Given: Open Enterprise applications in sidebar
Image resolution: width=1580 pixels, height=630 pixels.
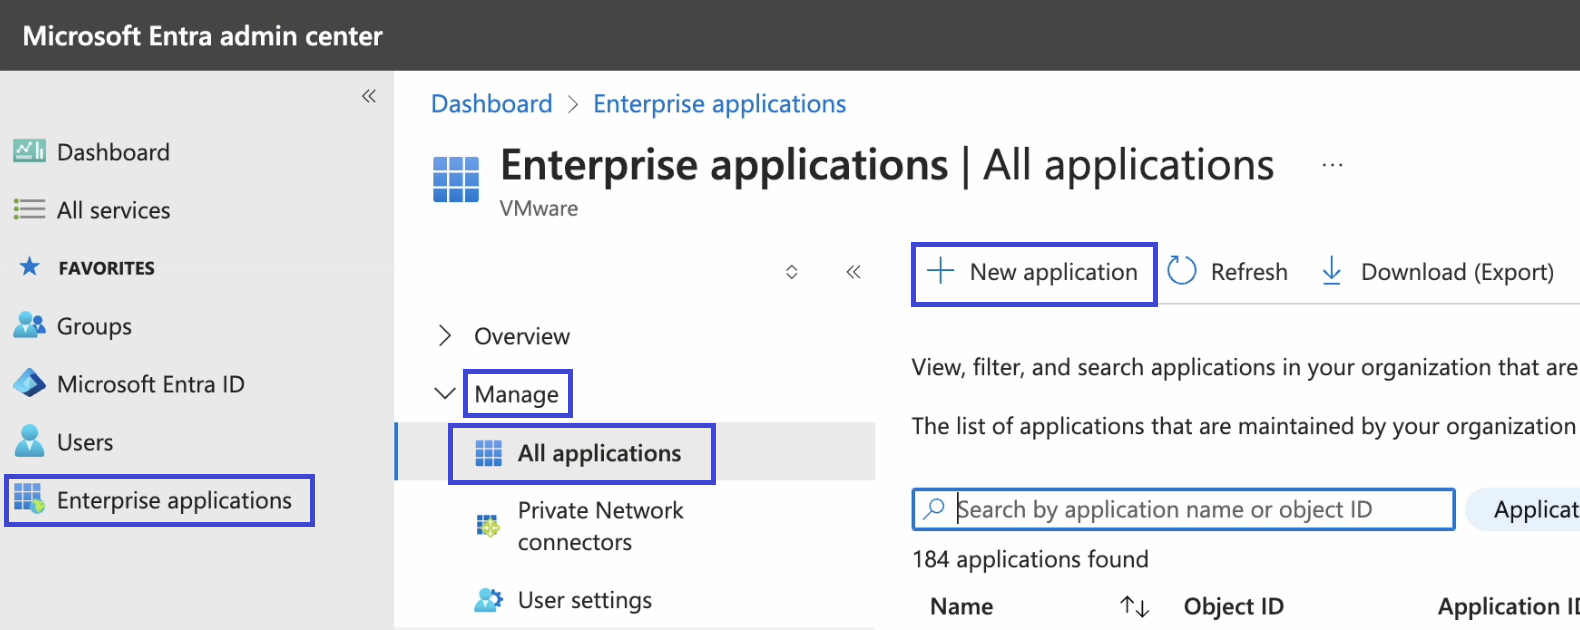Looking at the screenshot, I should [x=174, y=500].
